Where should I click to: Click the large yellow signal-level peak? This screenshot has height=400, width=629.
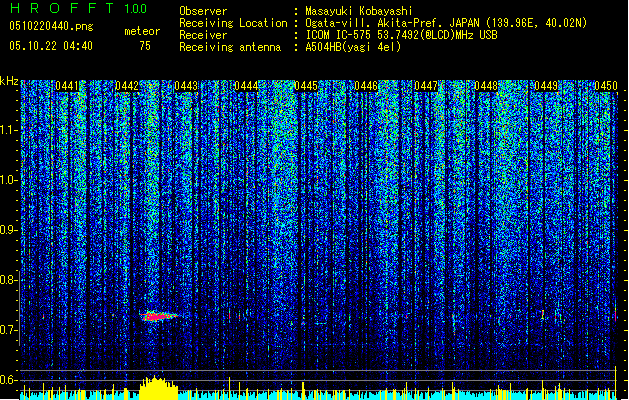(158, 388)
